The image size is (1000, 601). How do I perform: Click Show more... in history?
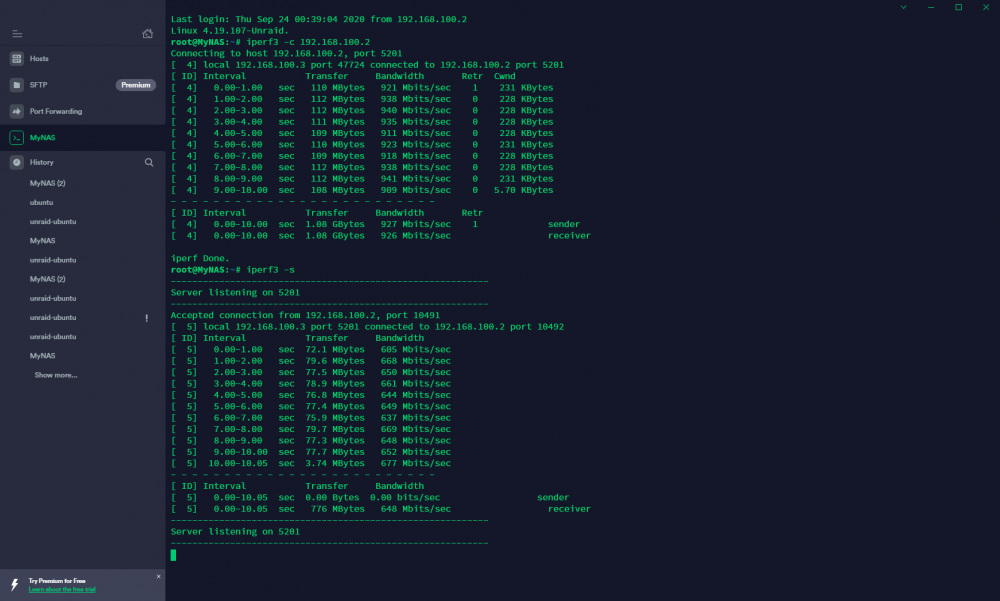pyautogui.click(x=56, y=375)
